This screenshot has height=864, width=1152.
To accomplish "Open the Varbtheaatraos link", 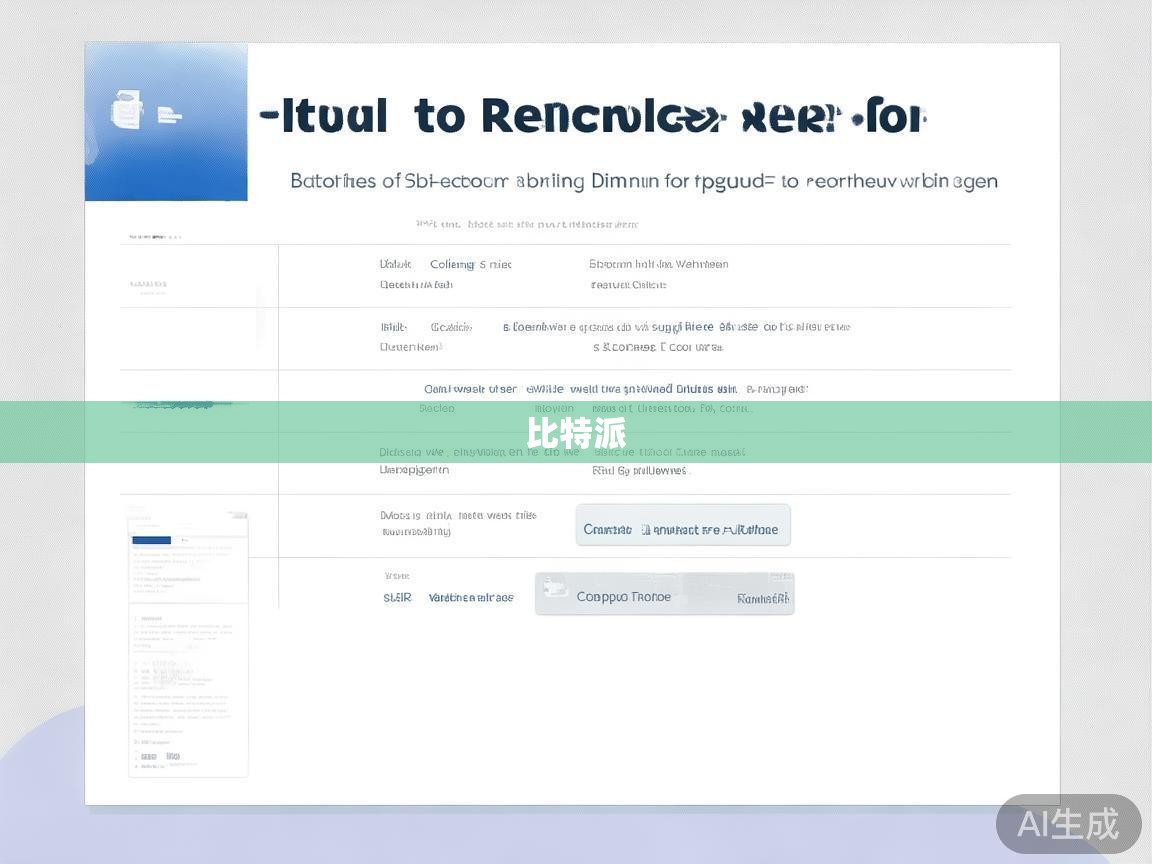I will pyautogui.click(x=470, y=598).
